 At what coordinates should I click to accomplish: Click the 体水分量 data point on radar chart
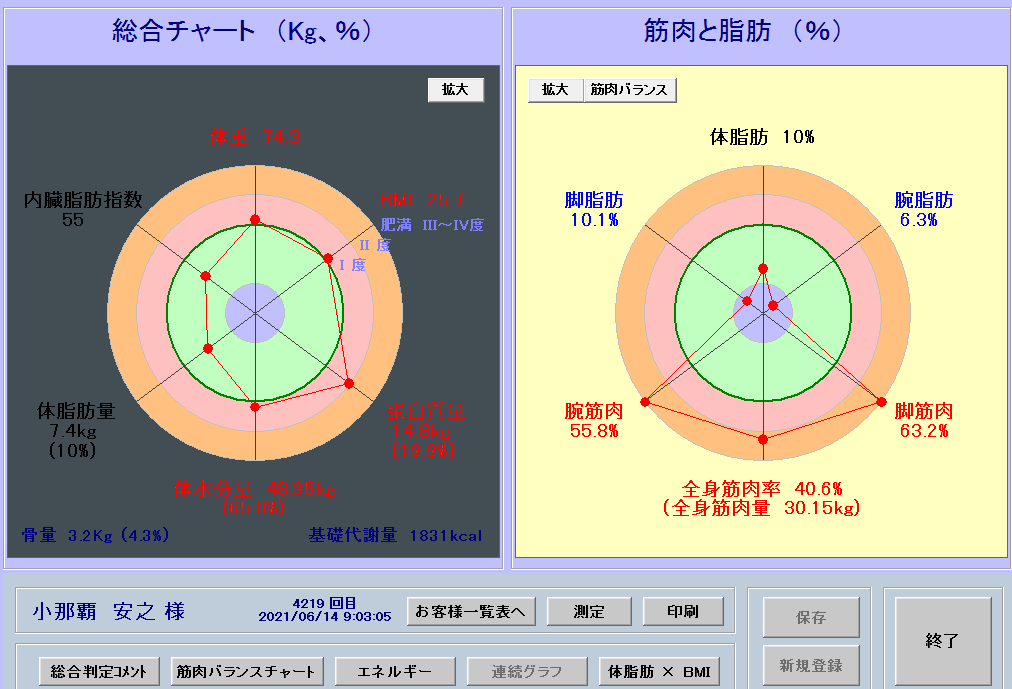255,407
